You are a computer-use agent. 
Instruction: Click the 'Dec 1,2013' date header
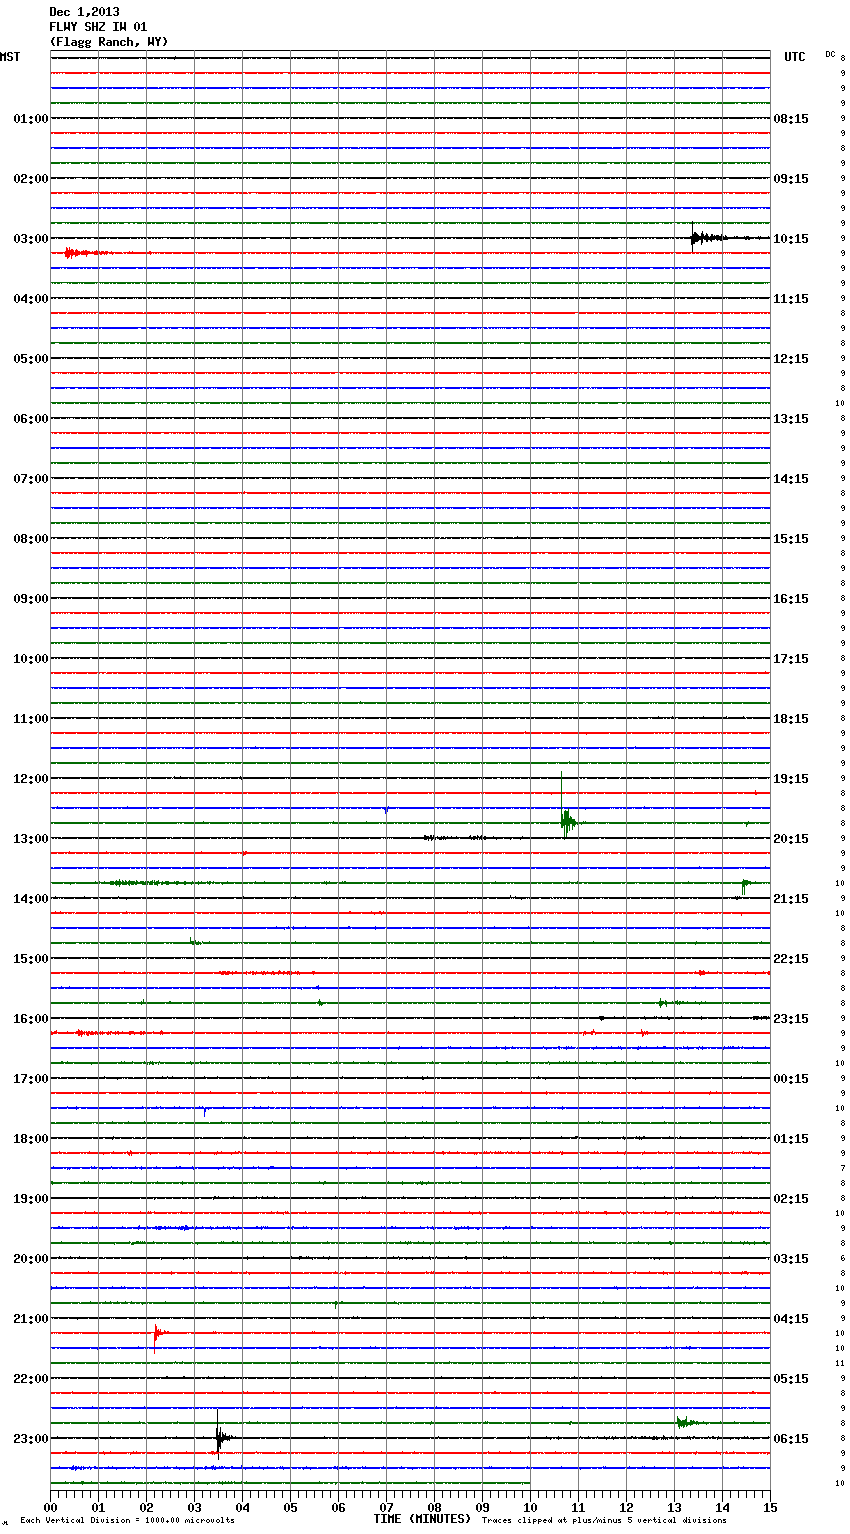click(84, 12)
